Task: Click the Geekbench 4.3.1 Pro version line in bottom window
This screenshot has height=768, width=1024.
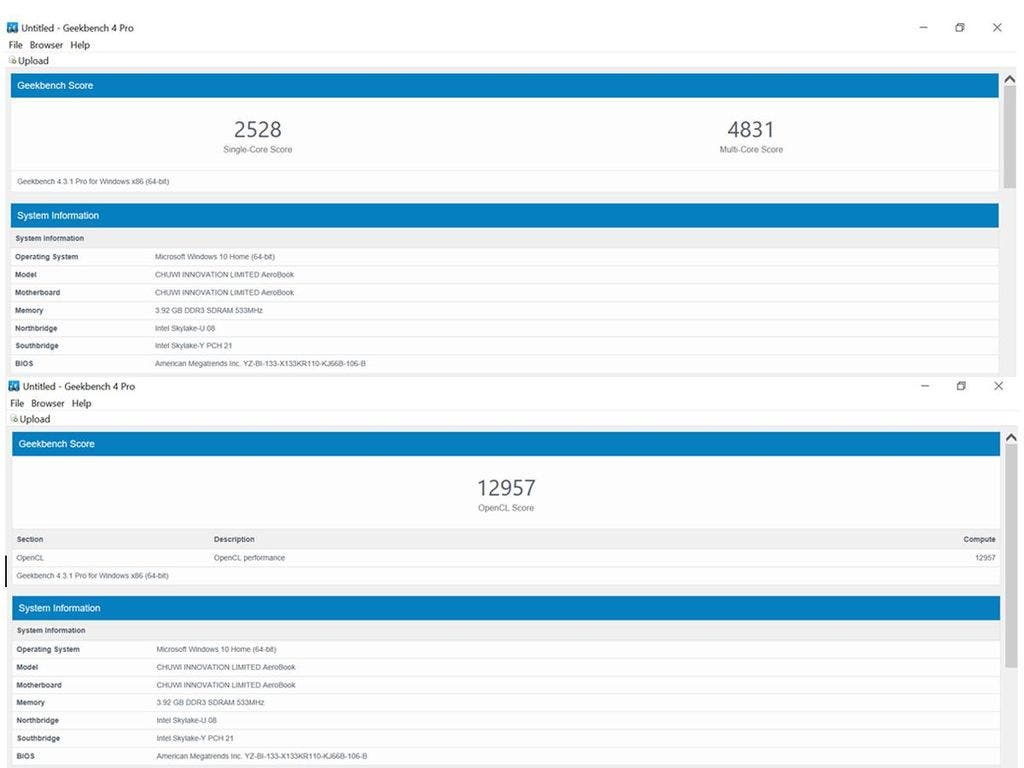Action: tap(92, 576)
